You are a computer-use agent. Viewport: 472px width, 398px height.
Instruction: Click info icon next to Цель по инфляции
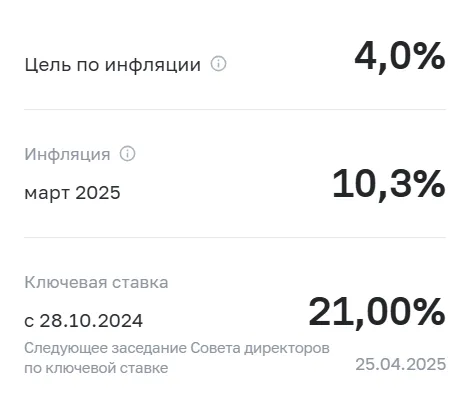pos(218,63)
